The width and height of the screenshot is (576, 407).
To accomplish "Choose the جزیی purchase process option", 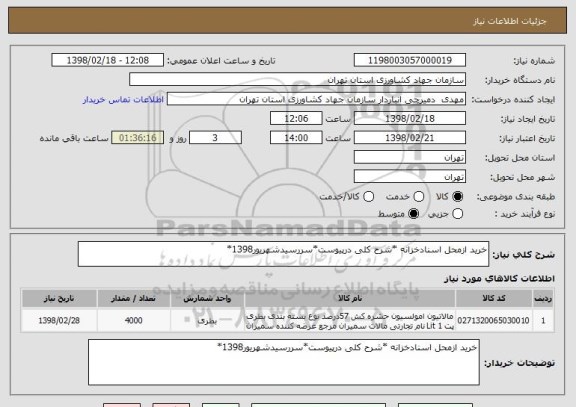I will click(x=457, y=214).
